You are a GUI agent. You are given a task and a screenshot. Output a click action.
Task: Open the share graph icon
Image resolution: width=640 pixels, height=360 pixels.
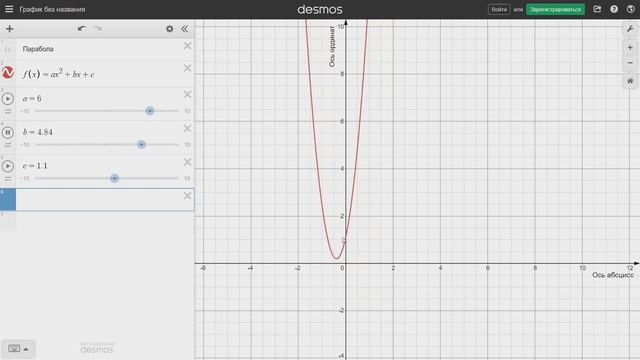[x=597, y=9]
